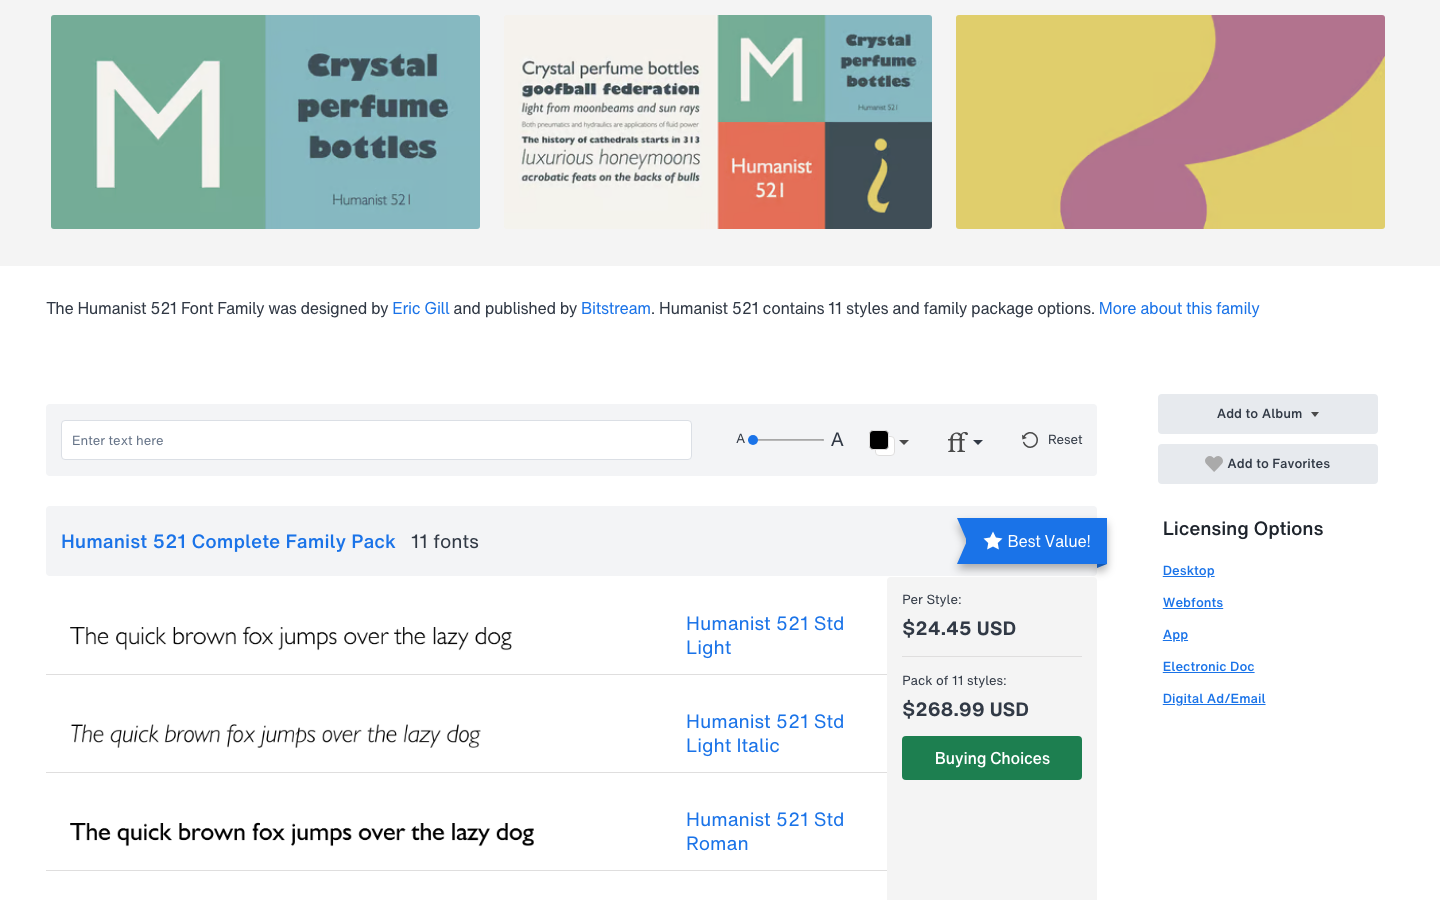Select the Desktop licensing option
This screenshot has height=900, width=1440.
point(1188,570)
